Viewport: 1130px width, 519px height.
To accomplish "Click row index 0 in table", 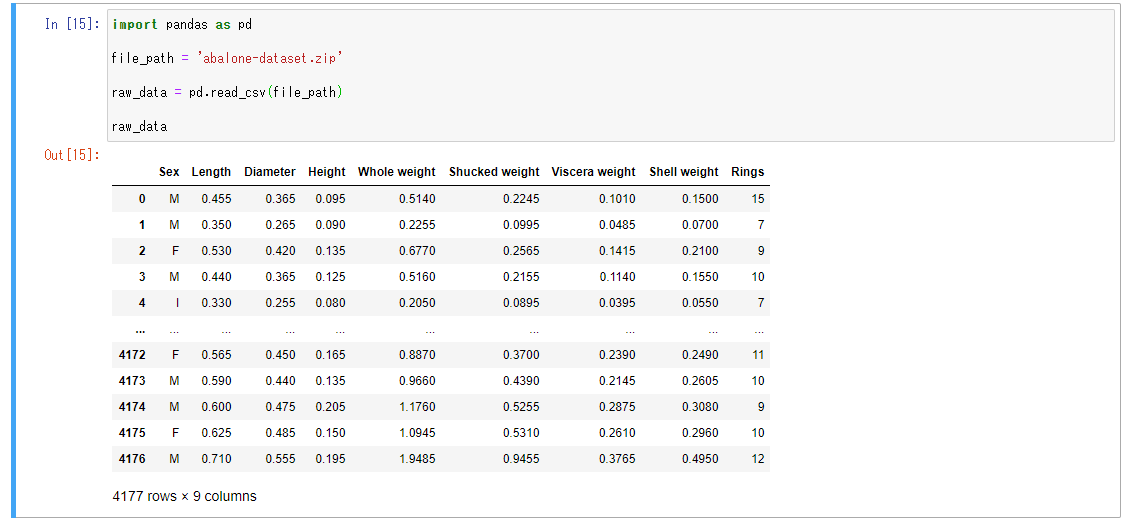I will 142,199.
